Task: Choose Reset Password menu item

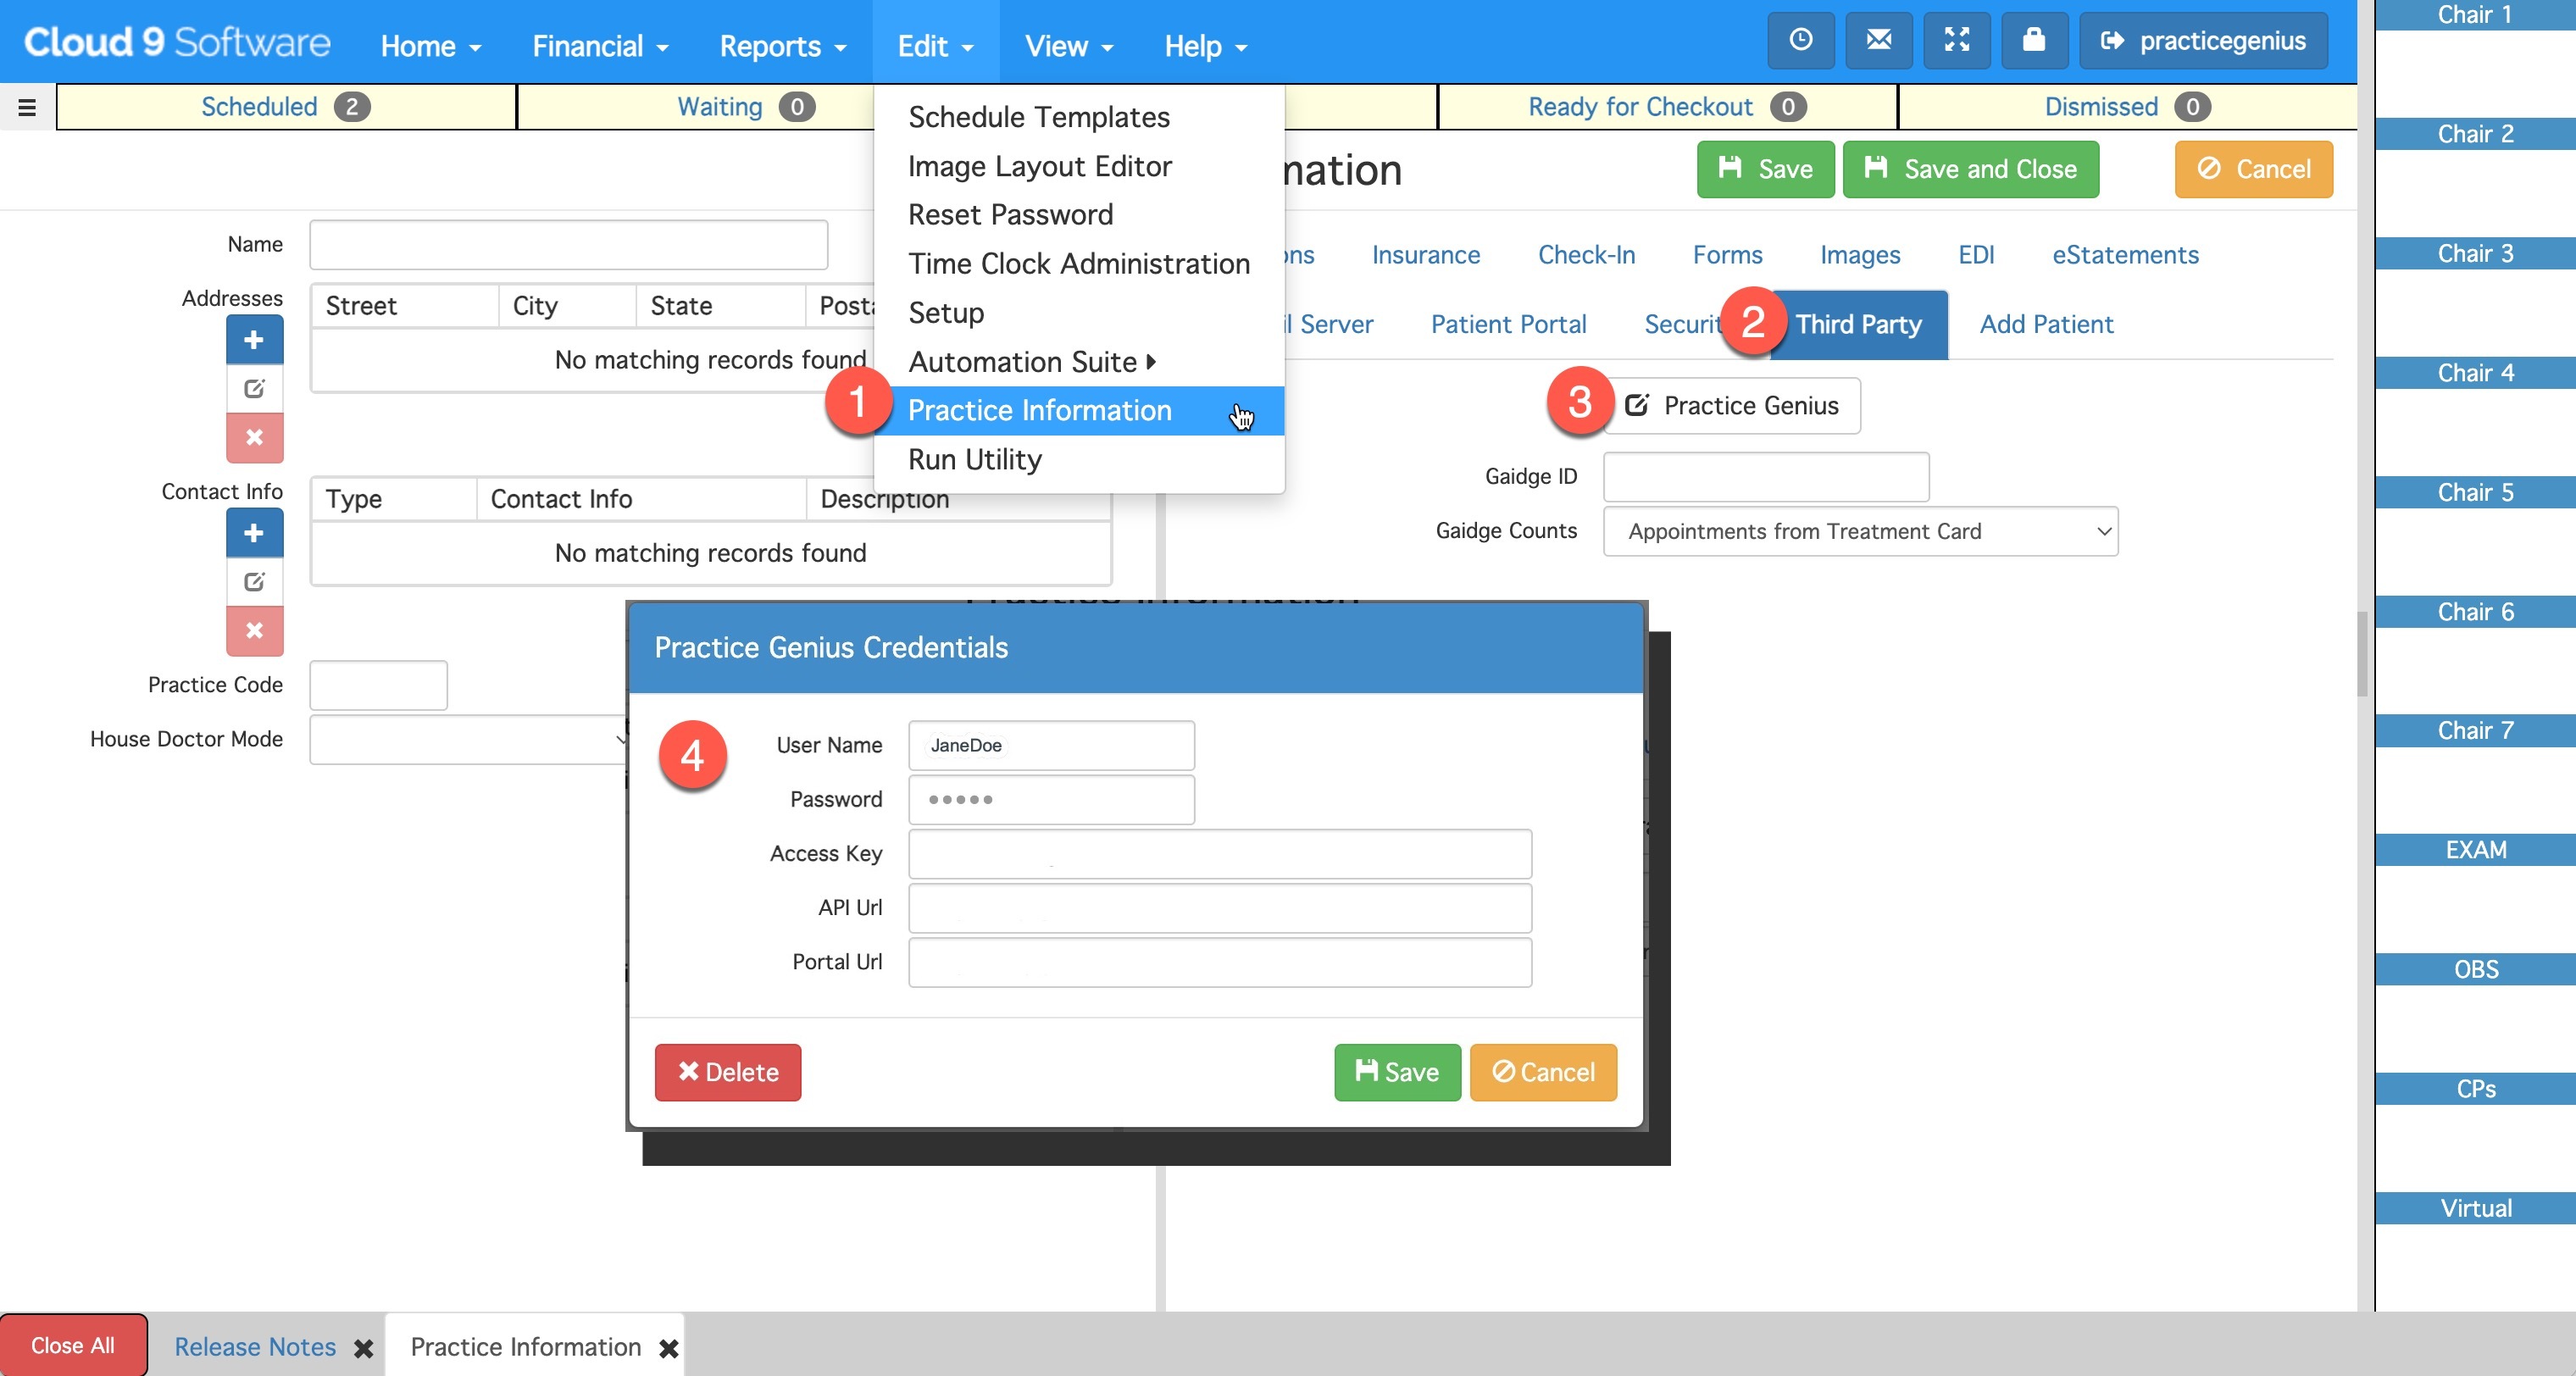Action: (x=1010, y=215)
